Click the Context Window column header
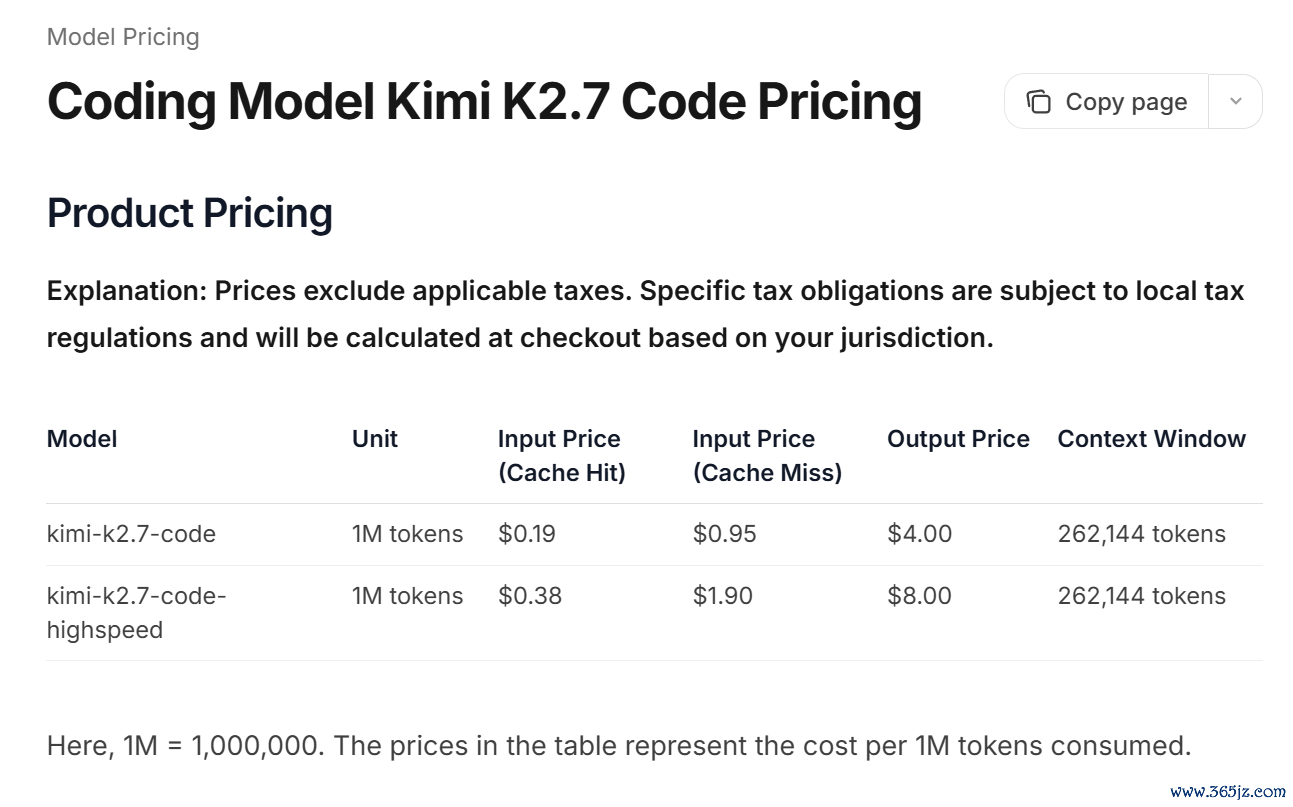Screen dimensions: 1293x807 point(1152,439)
